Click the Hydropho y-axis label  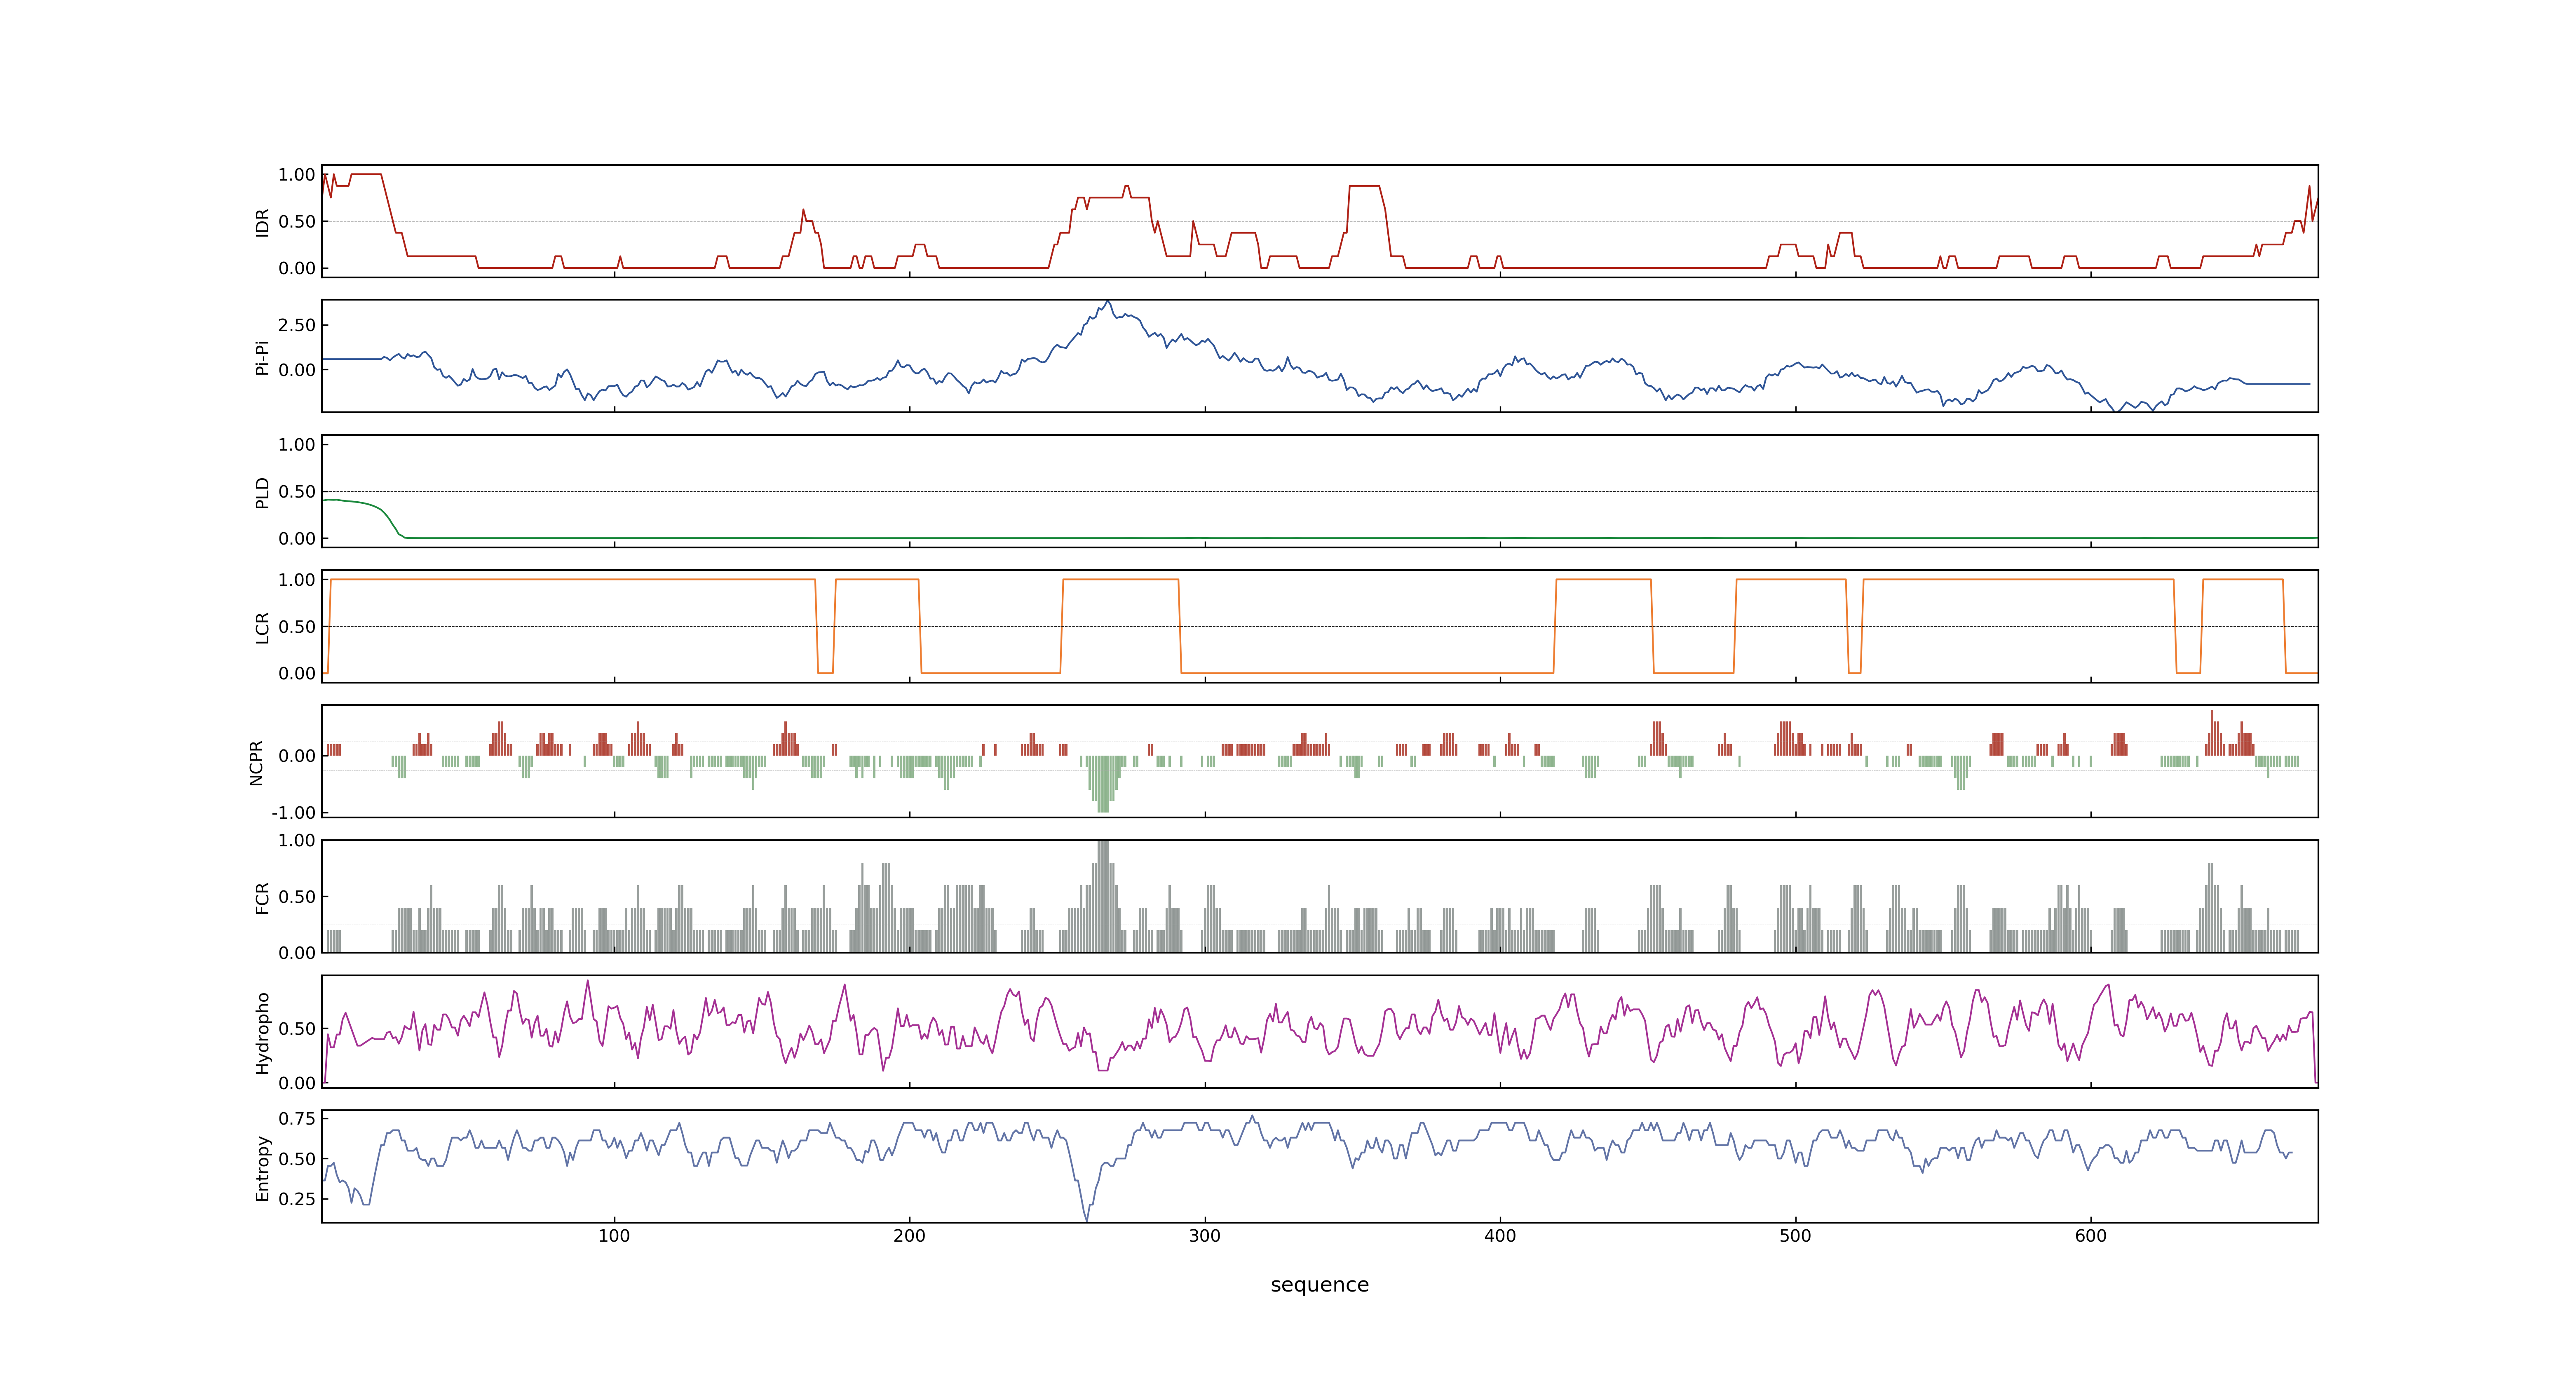262,1033
